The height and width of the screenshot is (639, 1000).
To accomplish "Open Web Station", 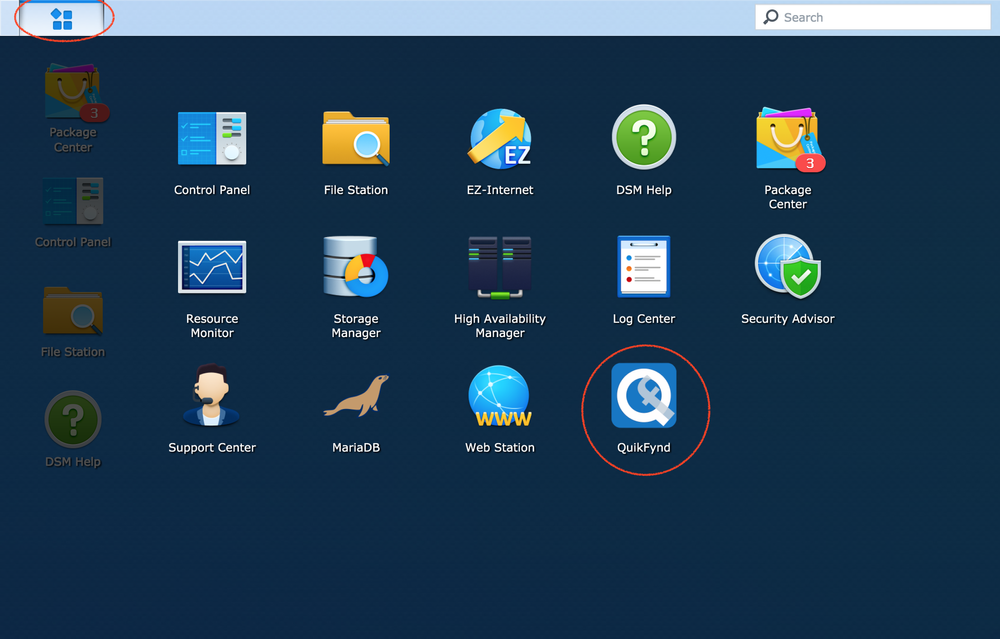I will [x=500, y=409].
